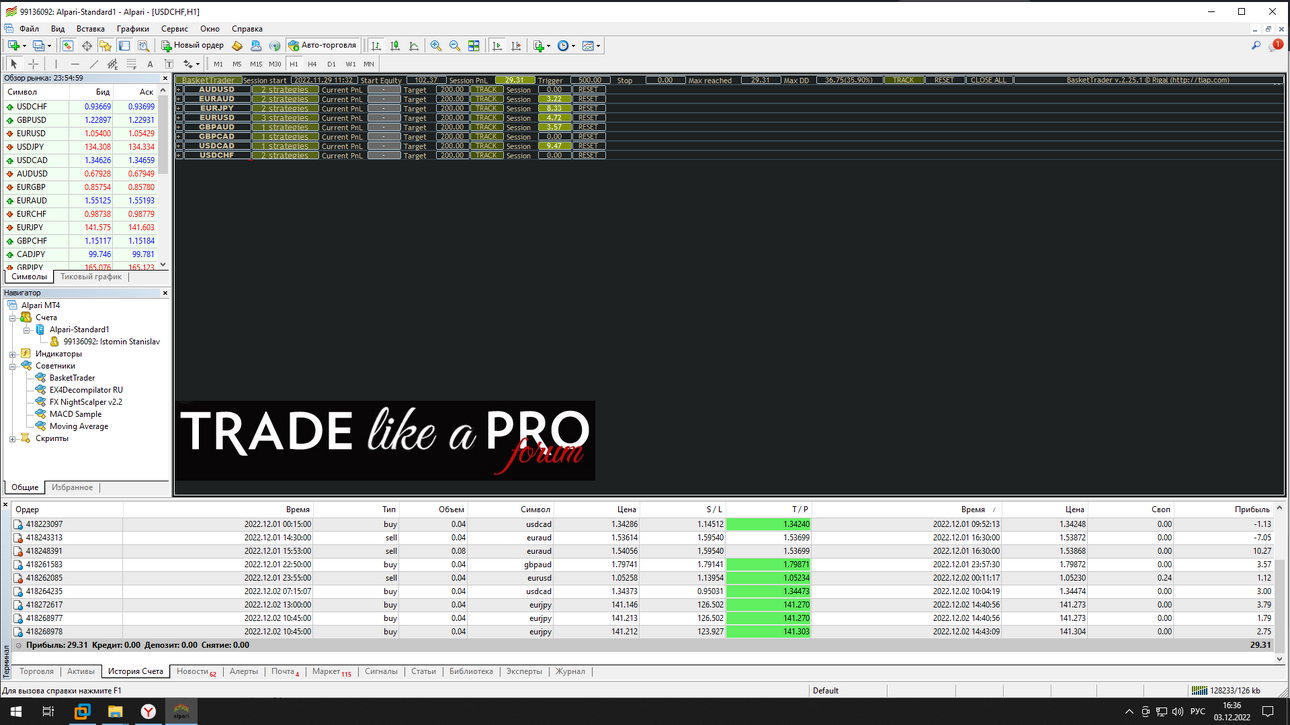Toggle TRACK in the AUDUSD row

(486, 89)
